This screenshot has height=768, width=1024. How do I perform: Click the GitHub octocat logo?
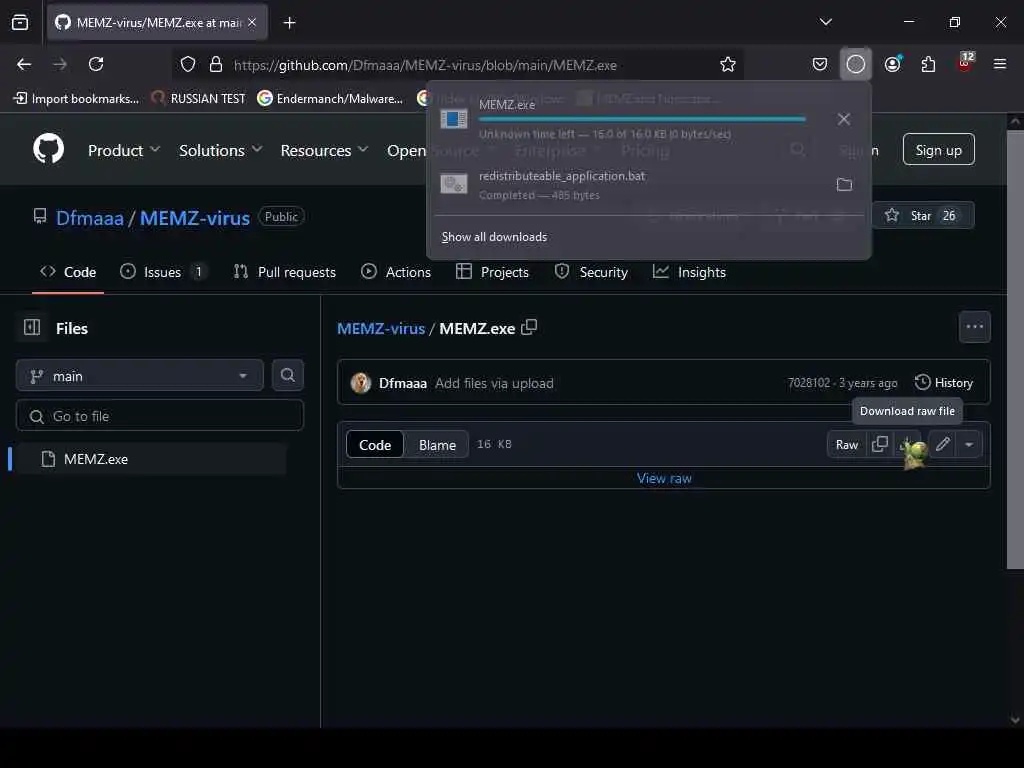49,149
